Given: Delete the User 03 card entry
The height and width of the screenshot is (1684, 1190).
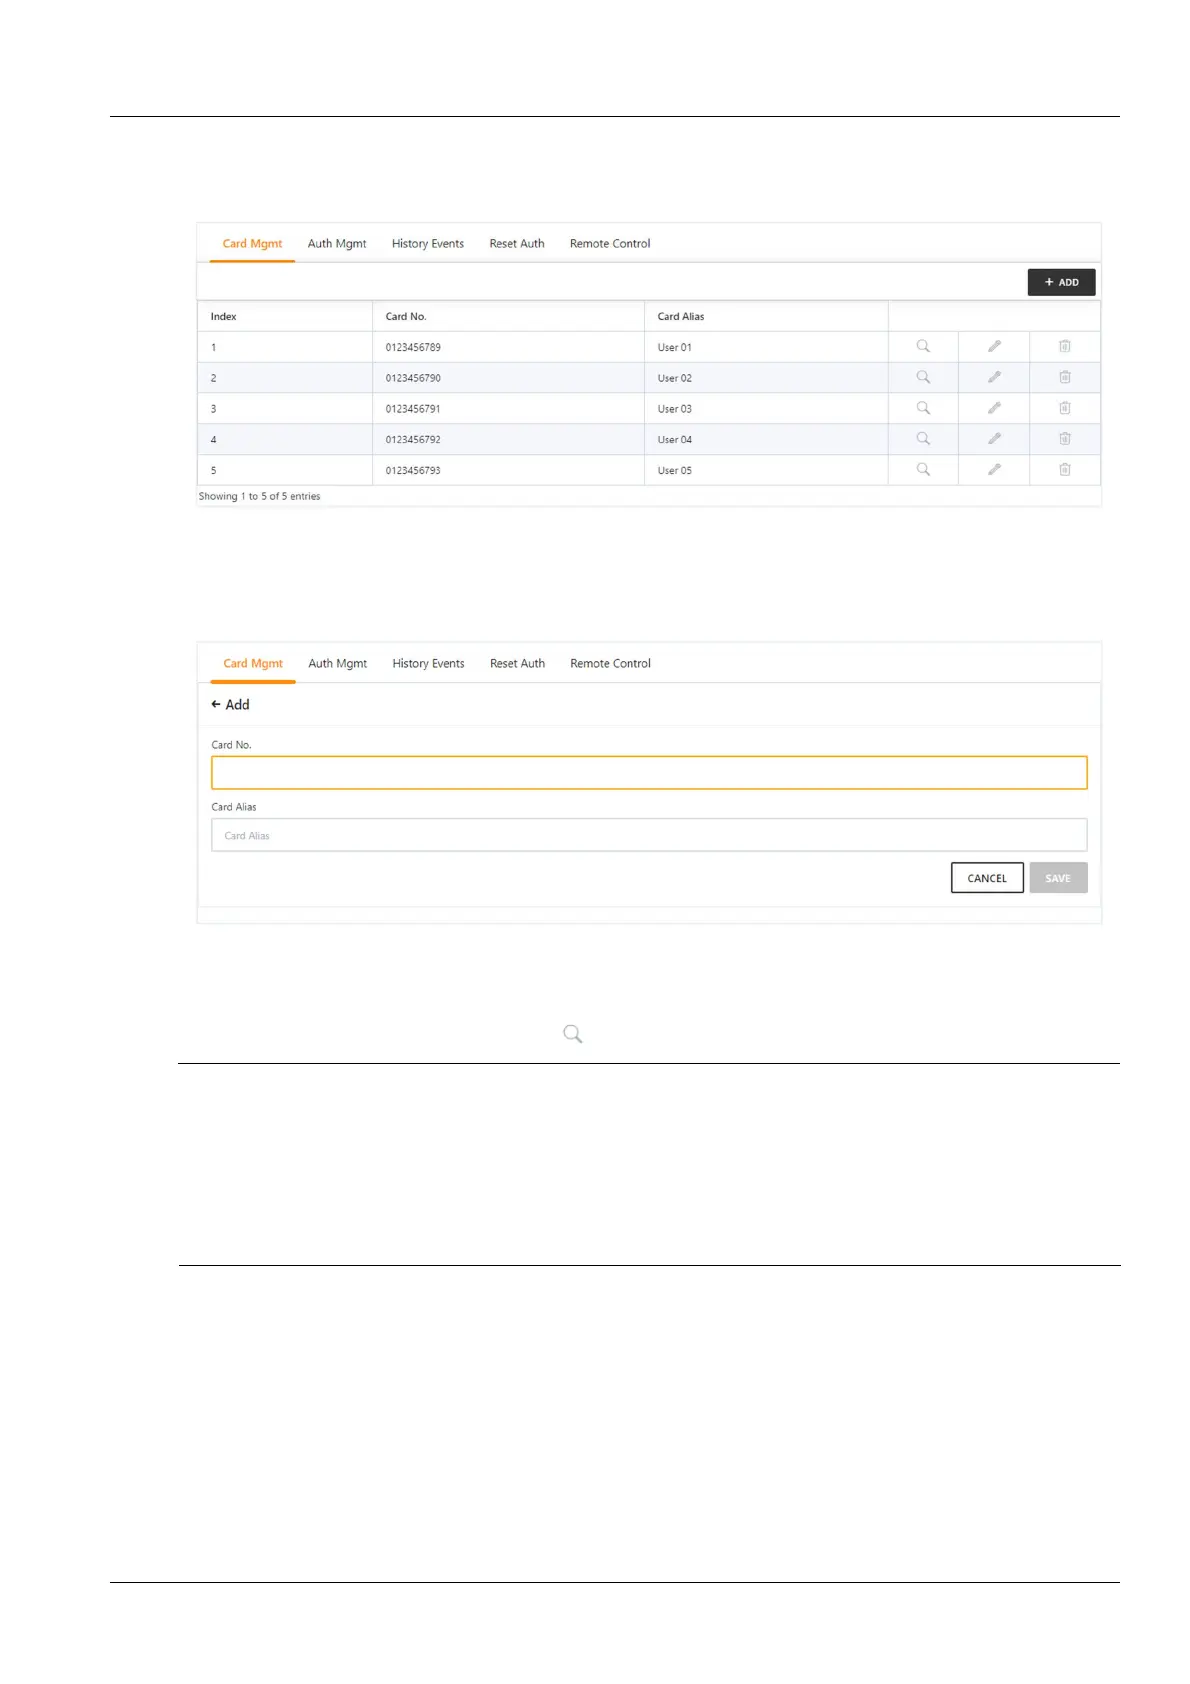Looking at the screenshot, I should pos(1065,408).
